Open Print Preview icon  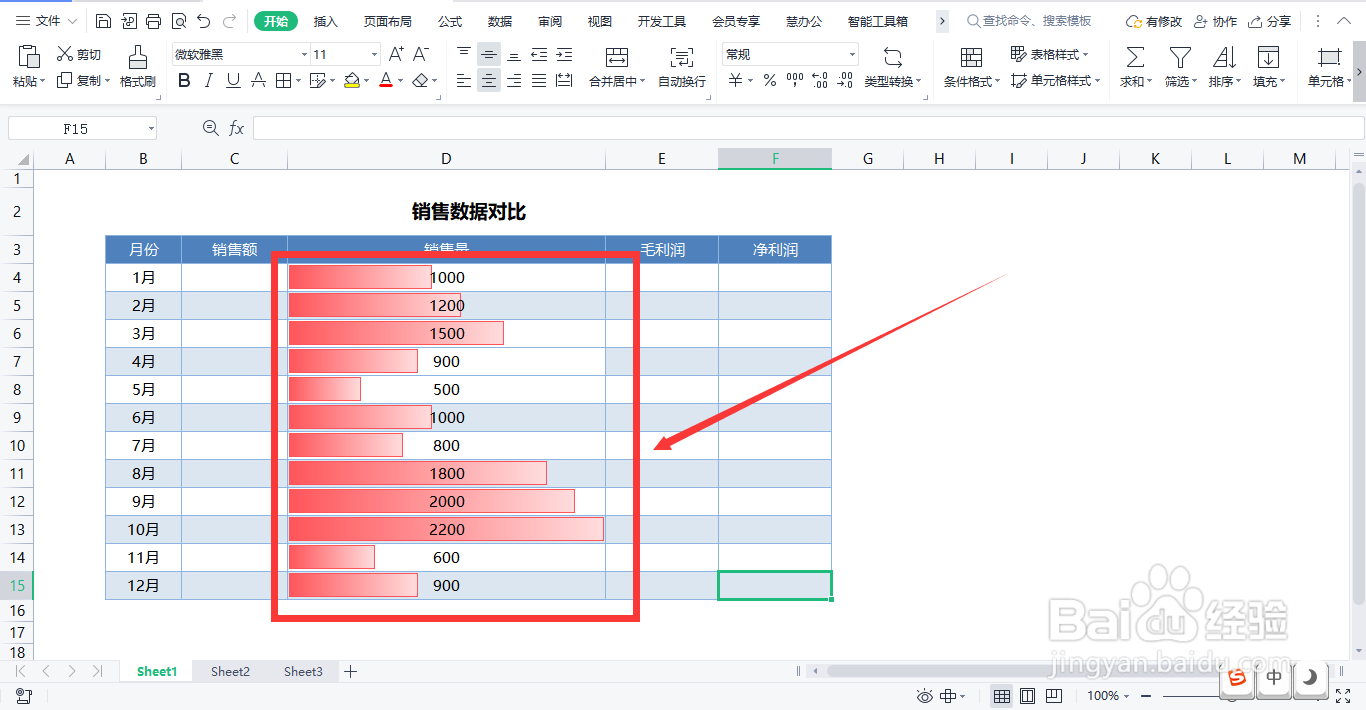coord(178,21)
